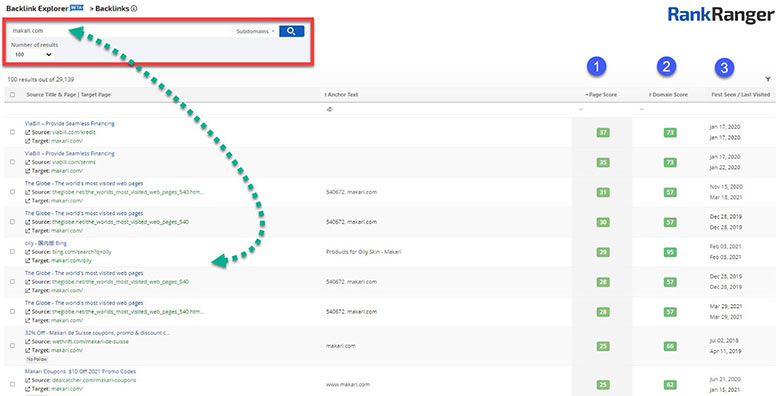The height and width of the screenshot is (396, 780).
Task: Open the filter funnel icon above table
Action: click(768, 79)
